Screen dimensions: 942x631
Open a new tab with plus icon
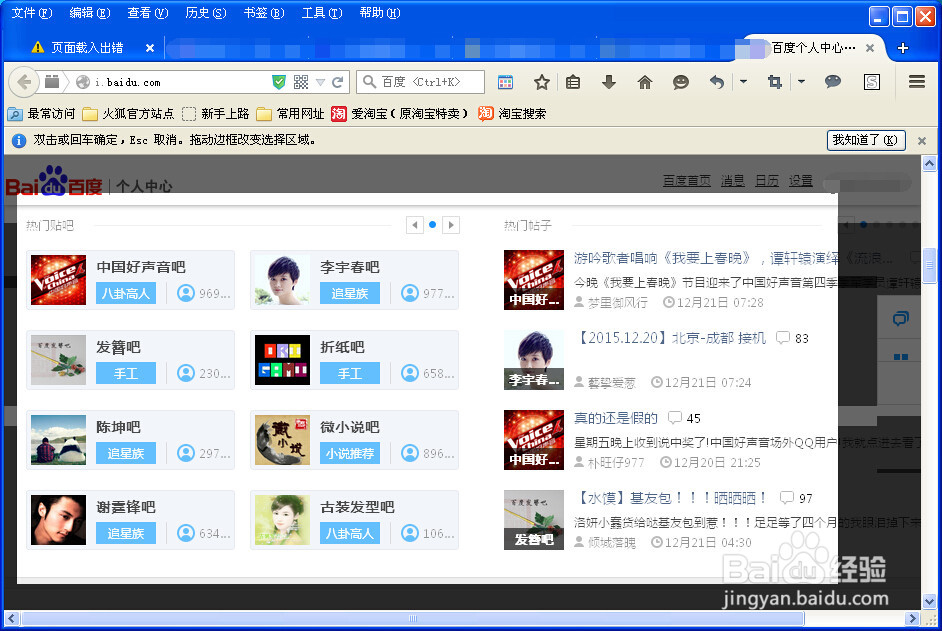click(902, 48)
